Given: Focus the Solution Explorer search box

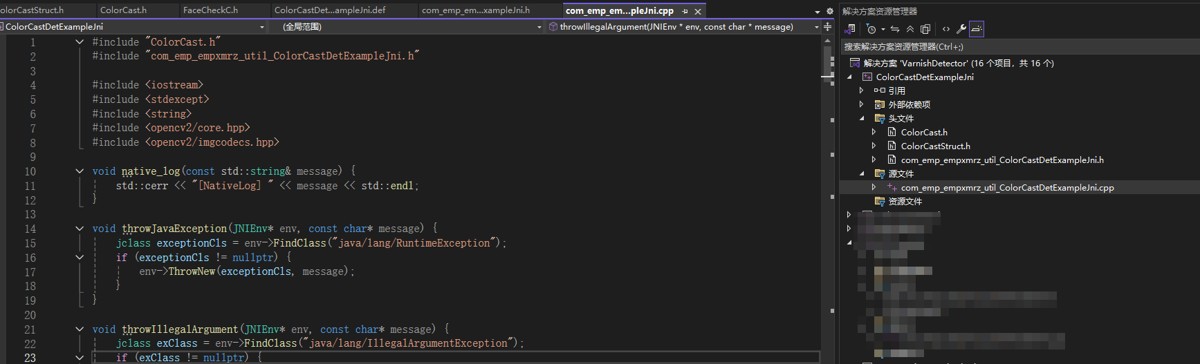Looking at the screenshot, I should [x=1019, y=46].
